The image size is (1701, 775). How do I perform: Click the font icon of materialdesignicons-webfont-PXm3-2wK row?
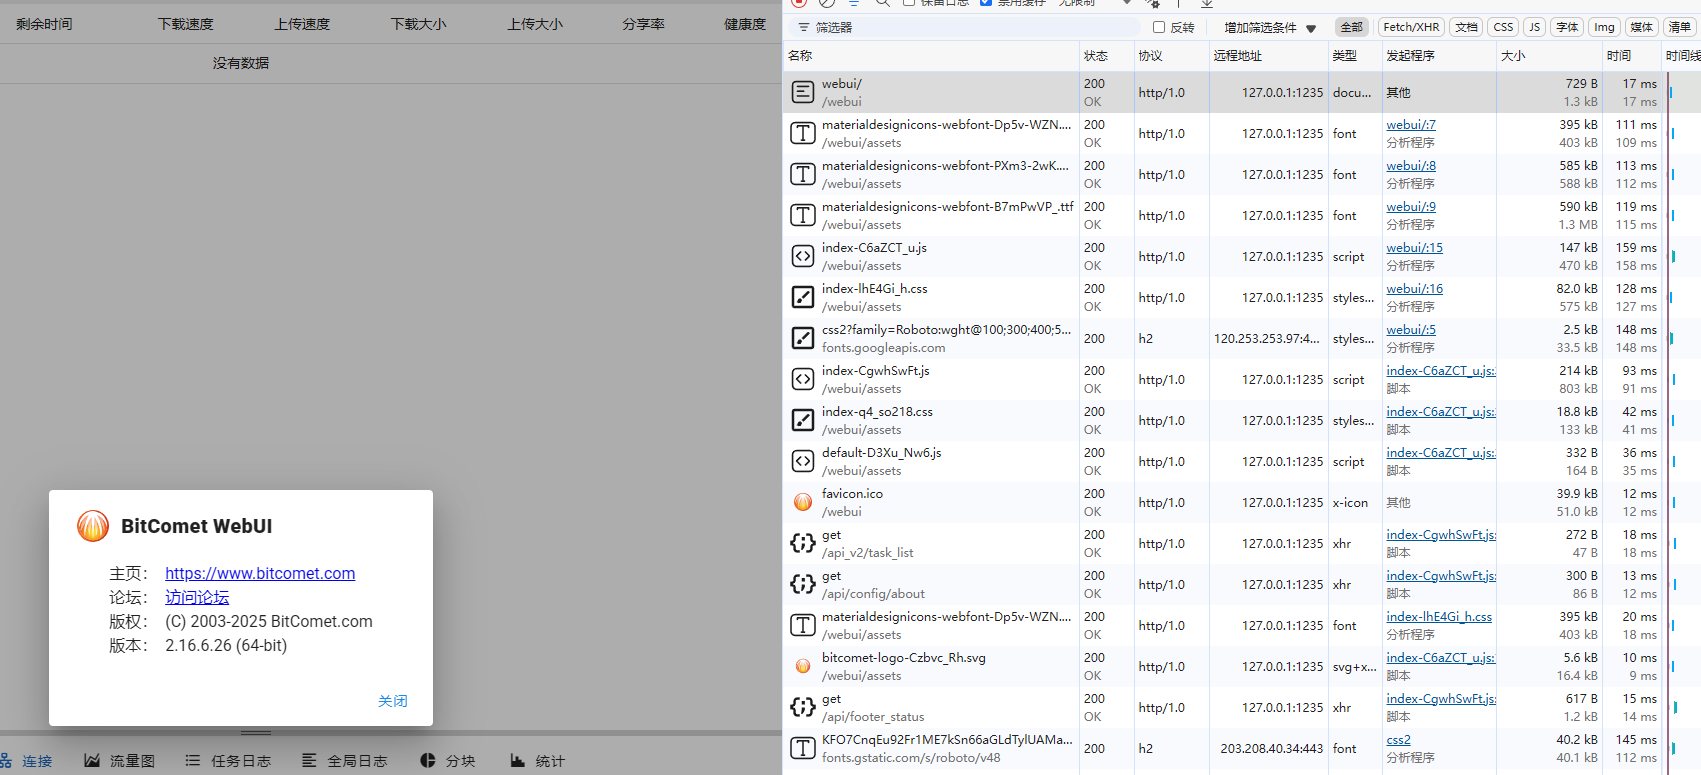point(802,174)
